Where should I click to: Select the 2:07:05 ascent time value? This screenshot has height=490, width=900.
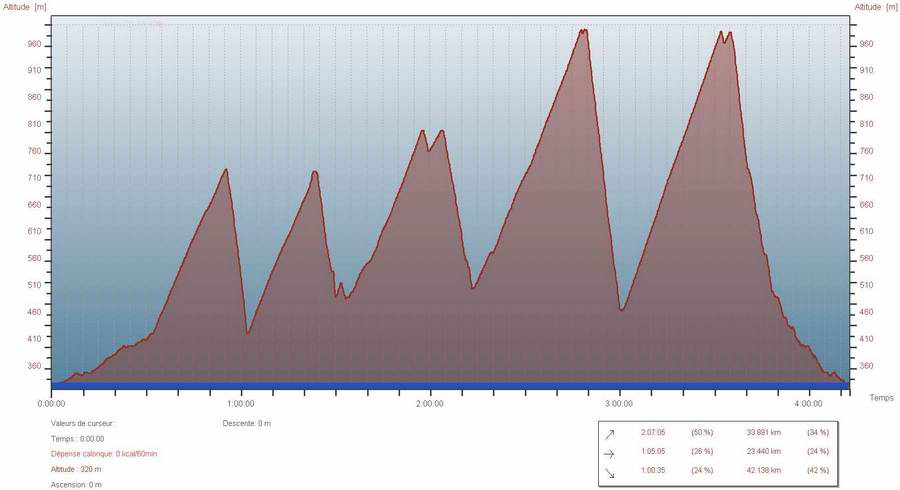tap(654, 433)
